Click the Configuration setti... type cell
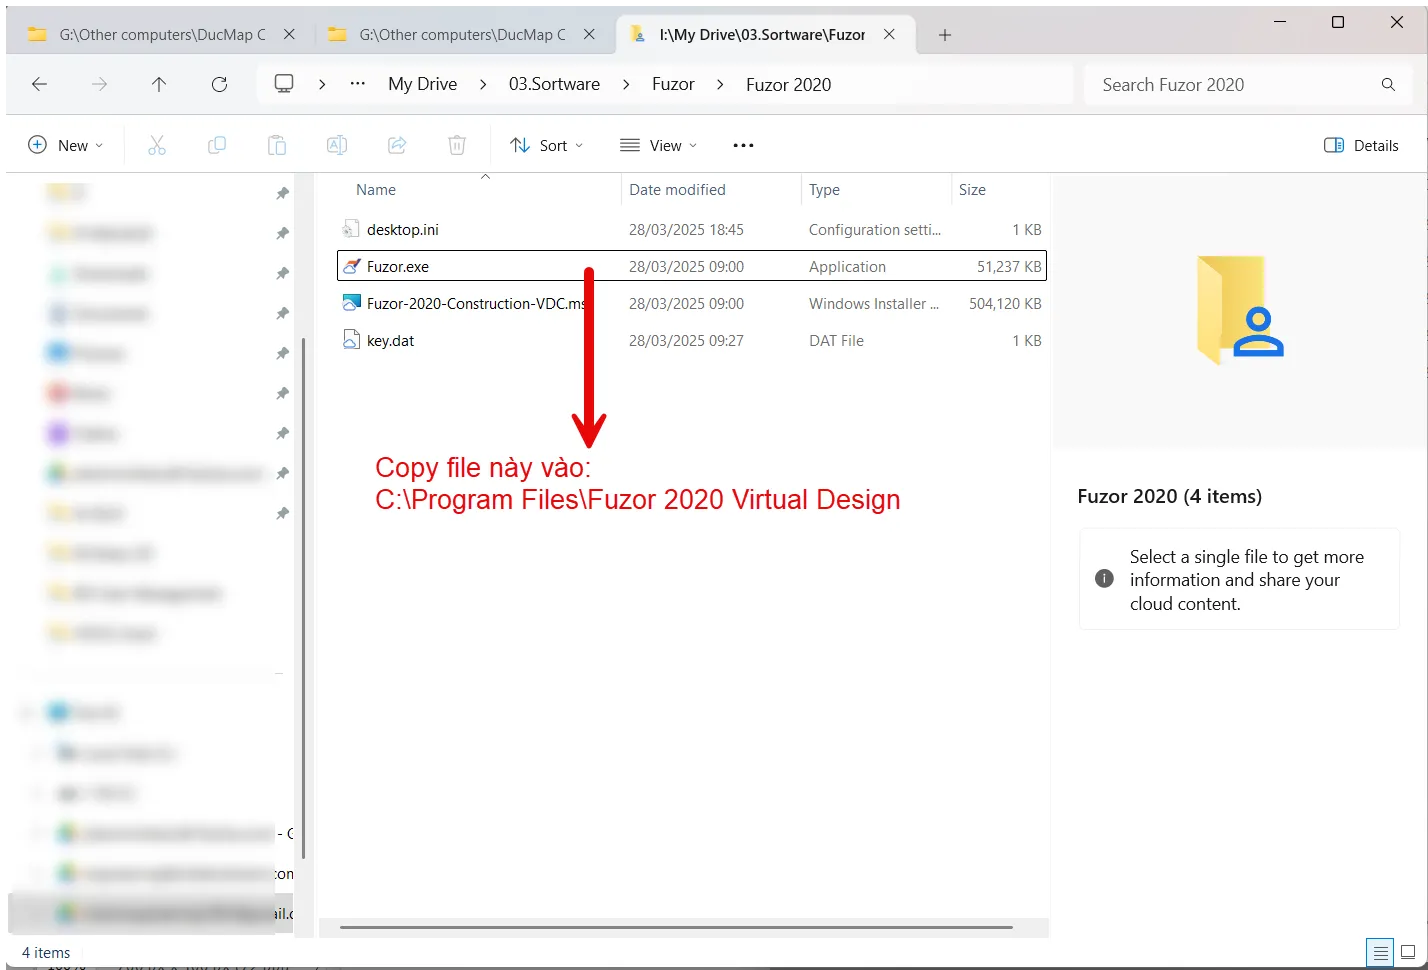The width and height of the screenshot is (1428, 970). coord(875,230)
